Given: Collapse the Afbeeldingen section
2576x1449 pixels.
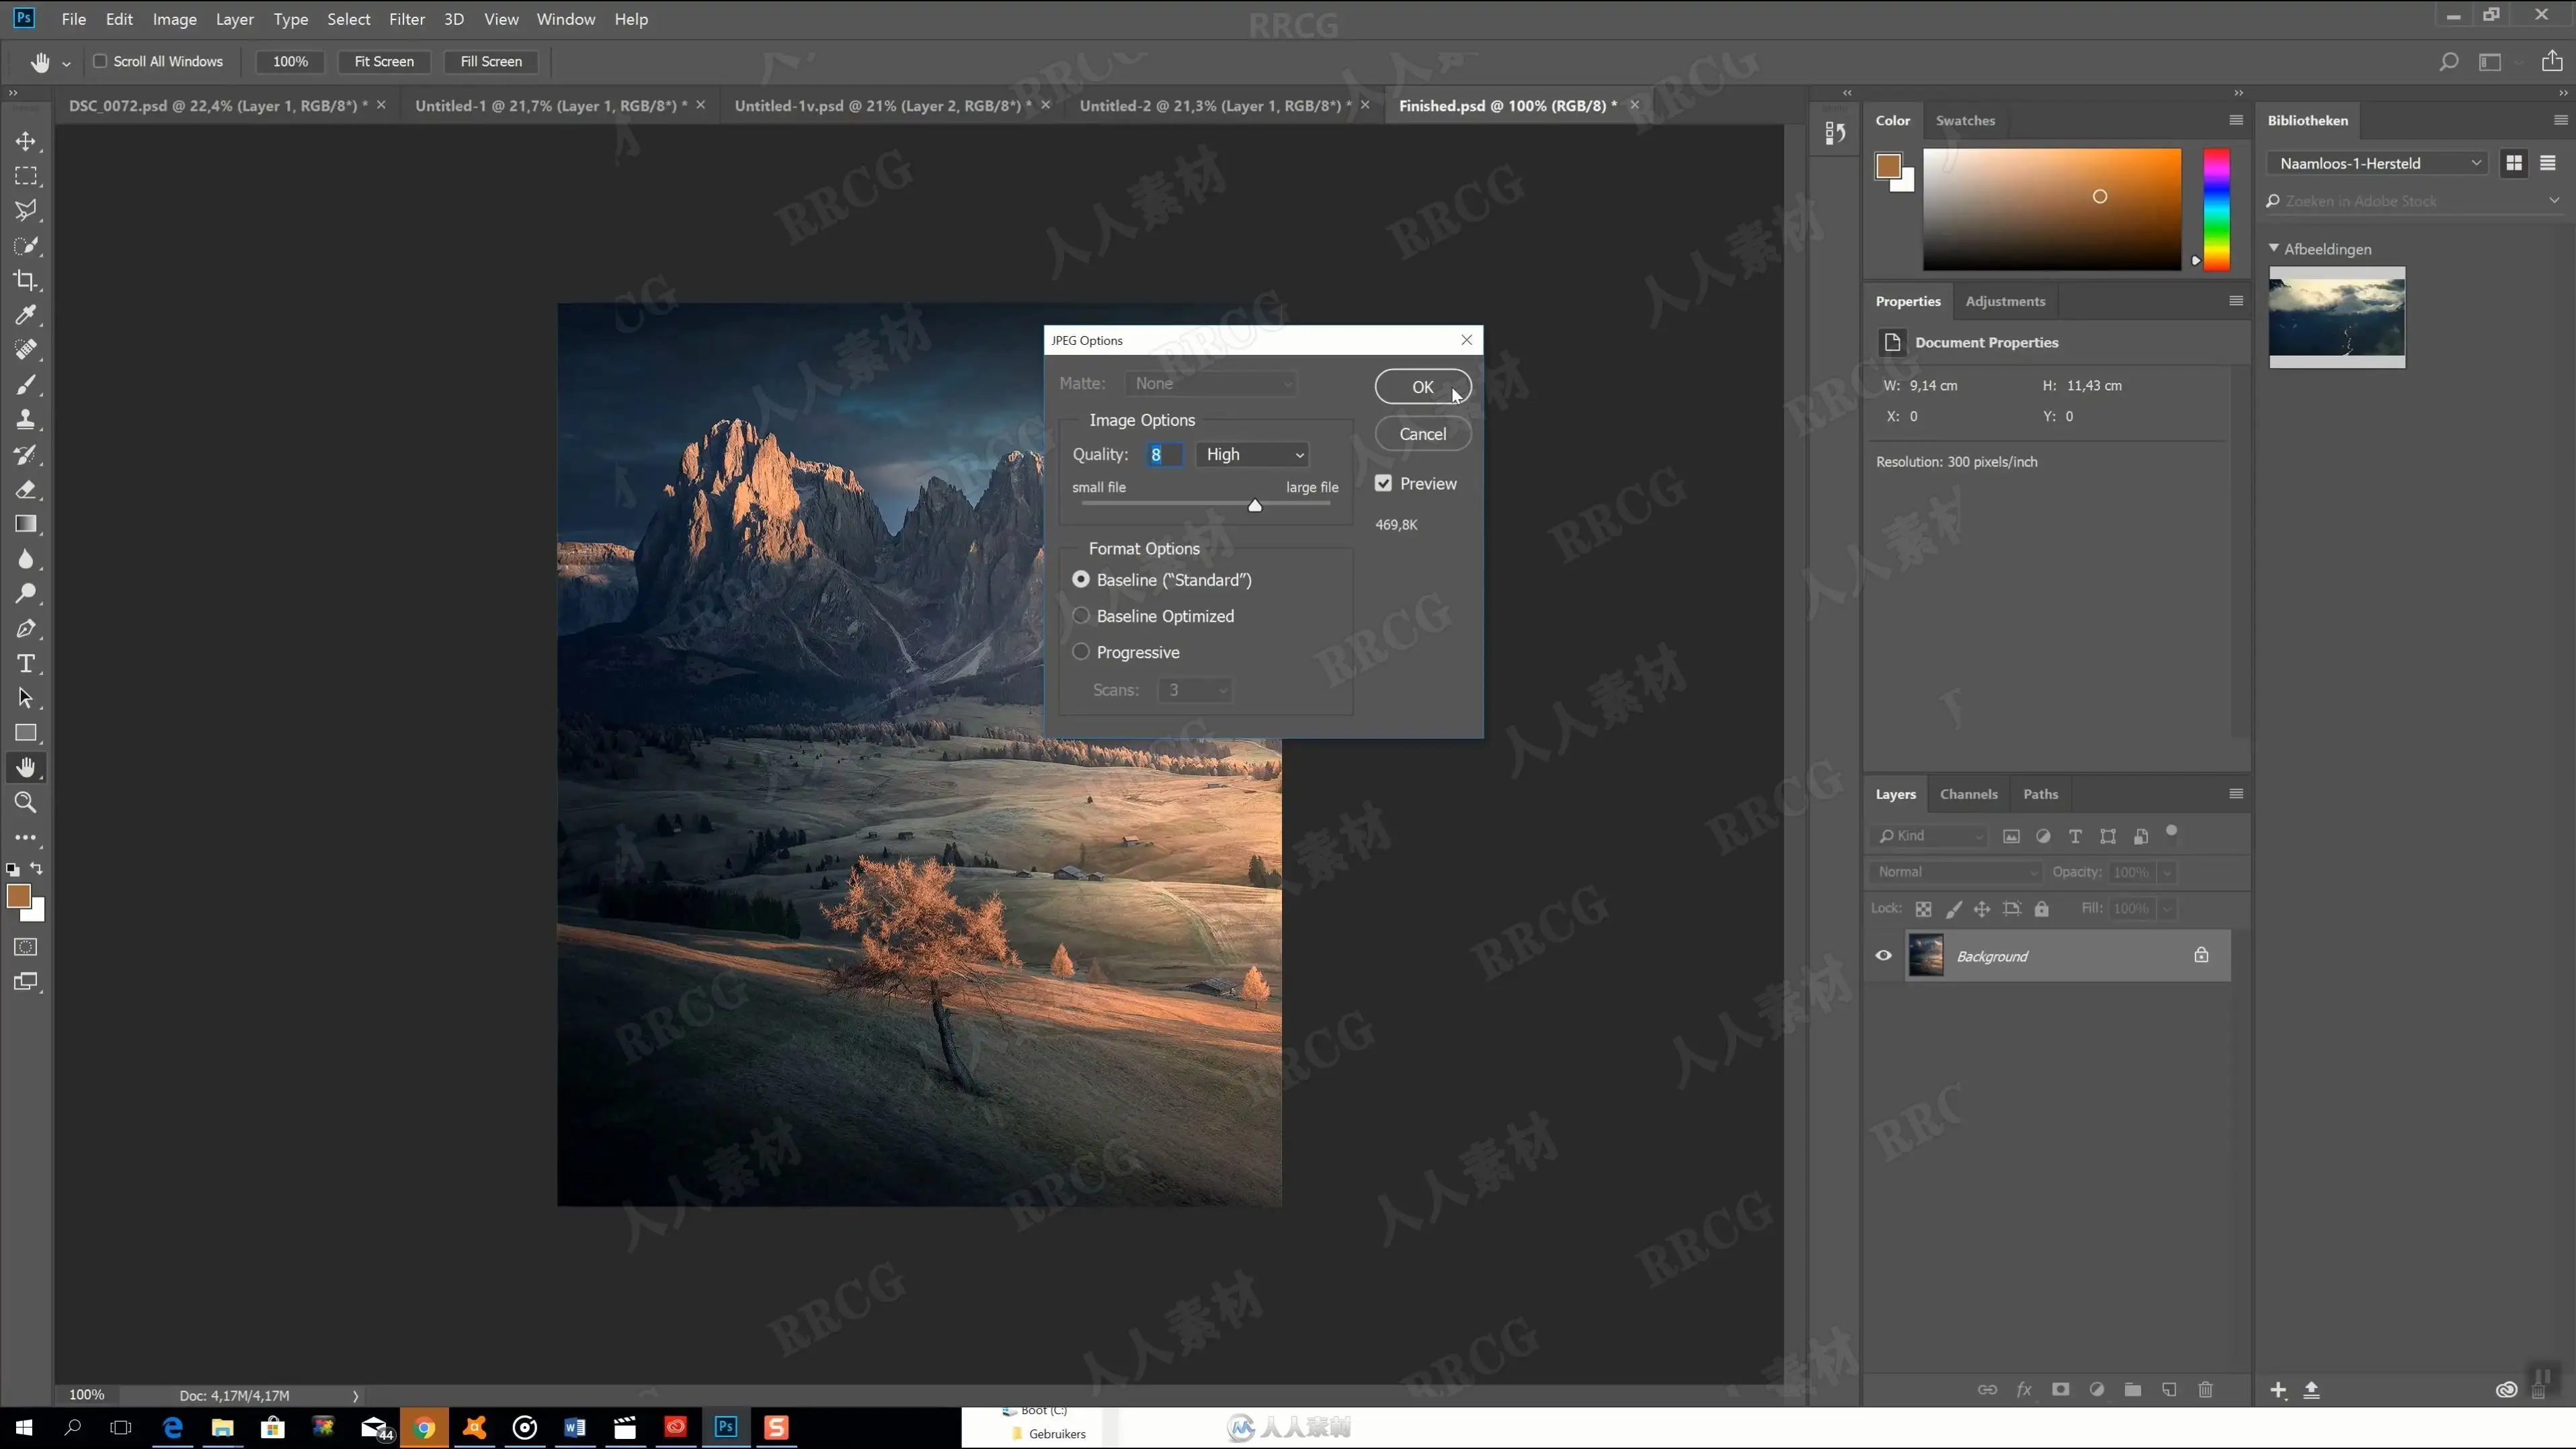Looking at the screenshot, I should 2274,248.
